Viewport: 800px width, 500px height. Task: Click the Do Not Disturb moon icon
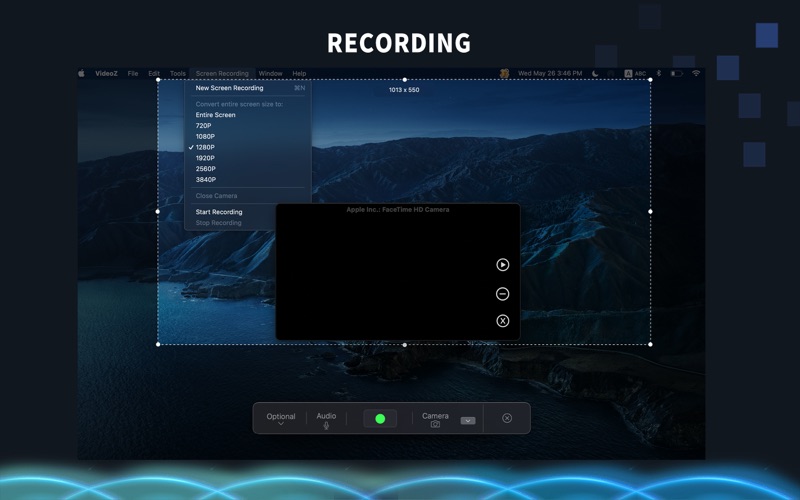(595, 73)
